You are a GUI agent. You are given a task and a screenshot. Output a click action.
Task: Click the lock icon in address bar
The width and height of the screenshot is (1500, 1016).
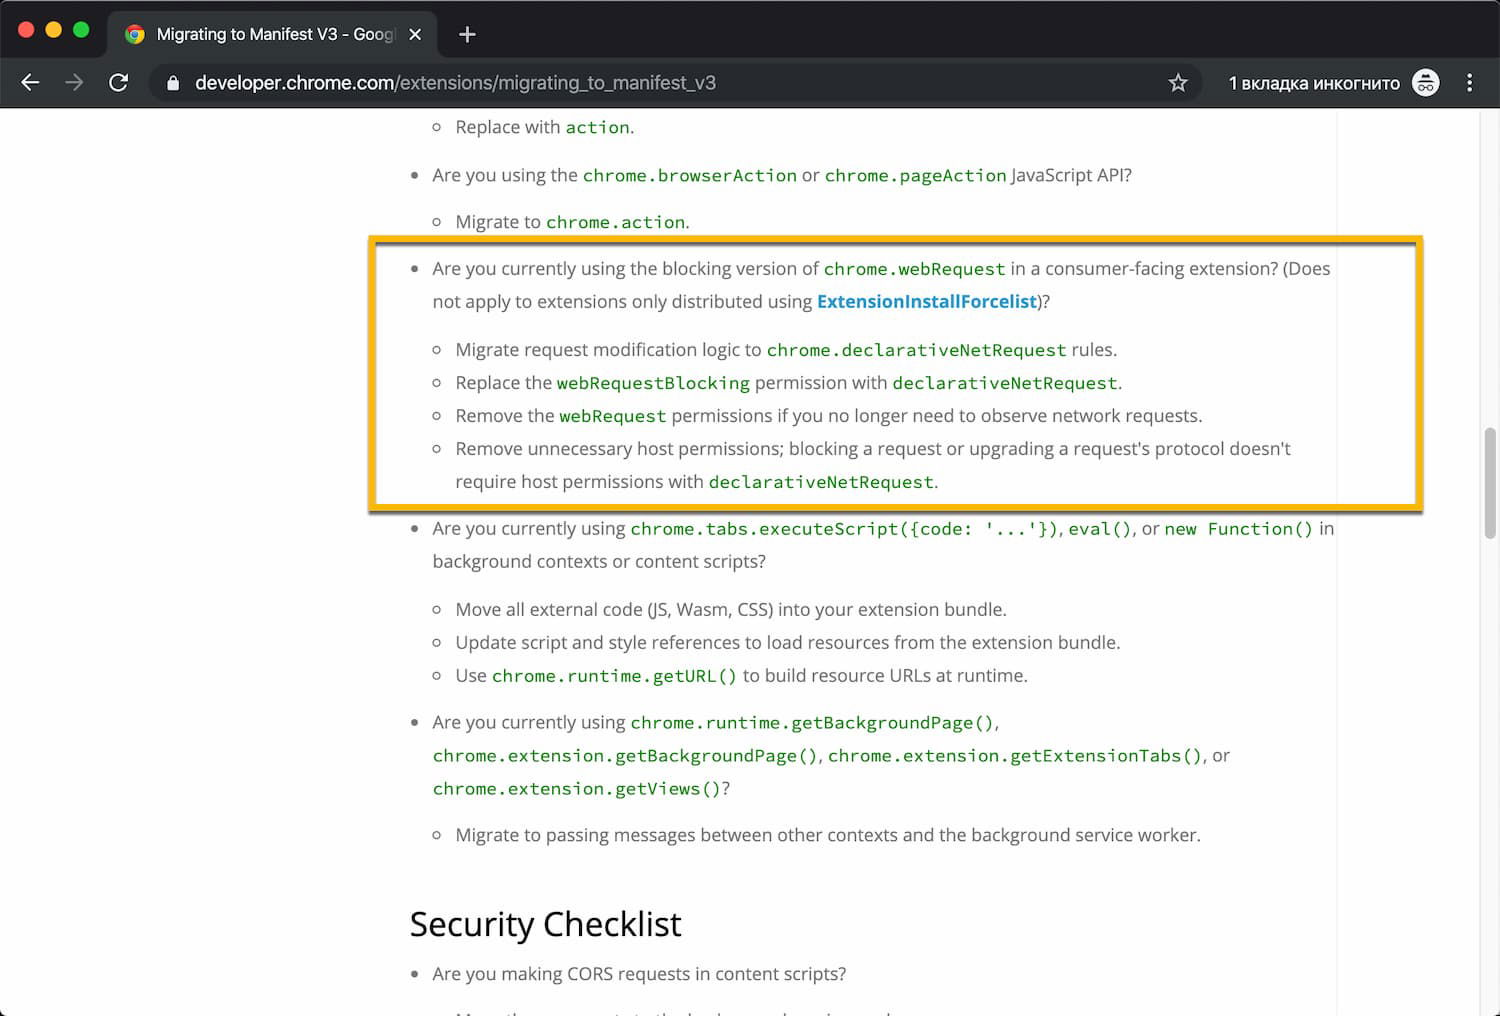pos(173,83)
